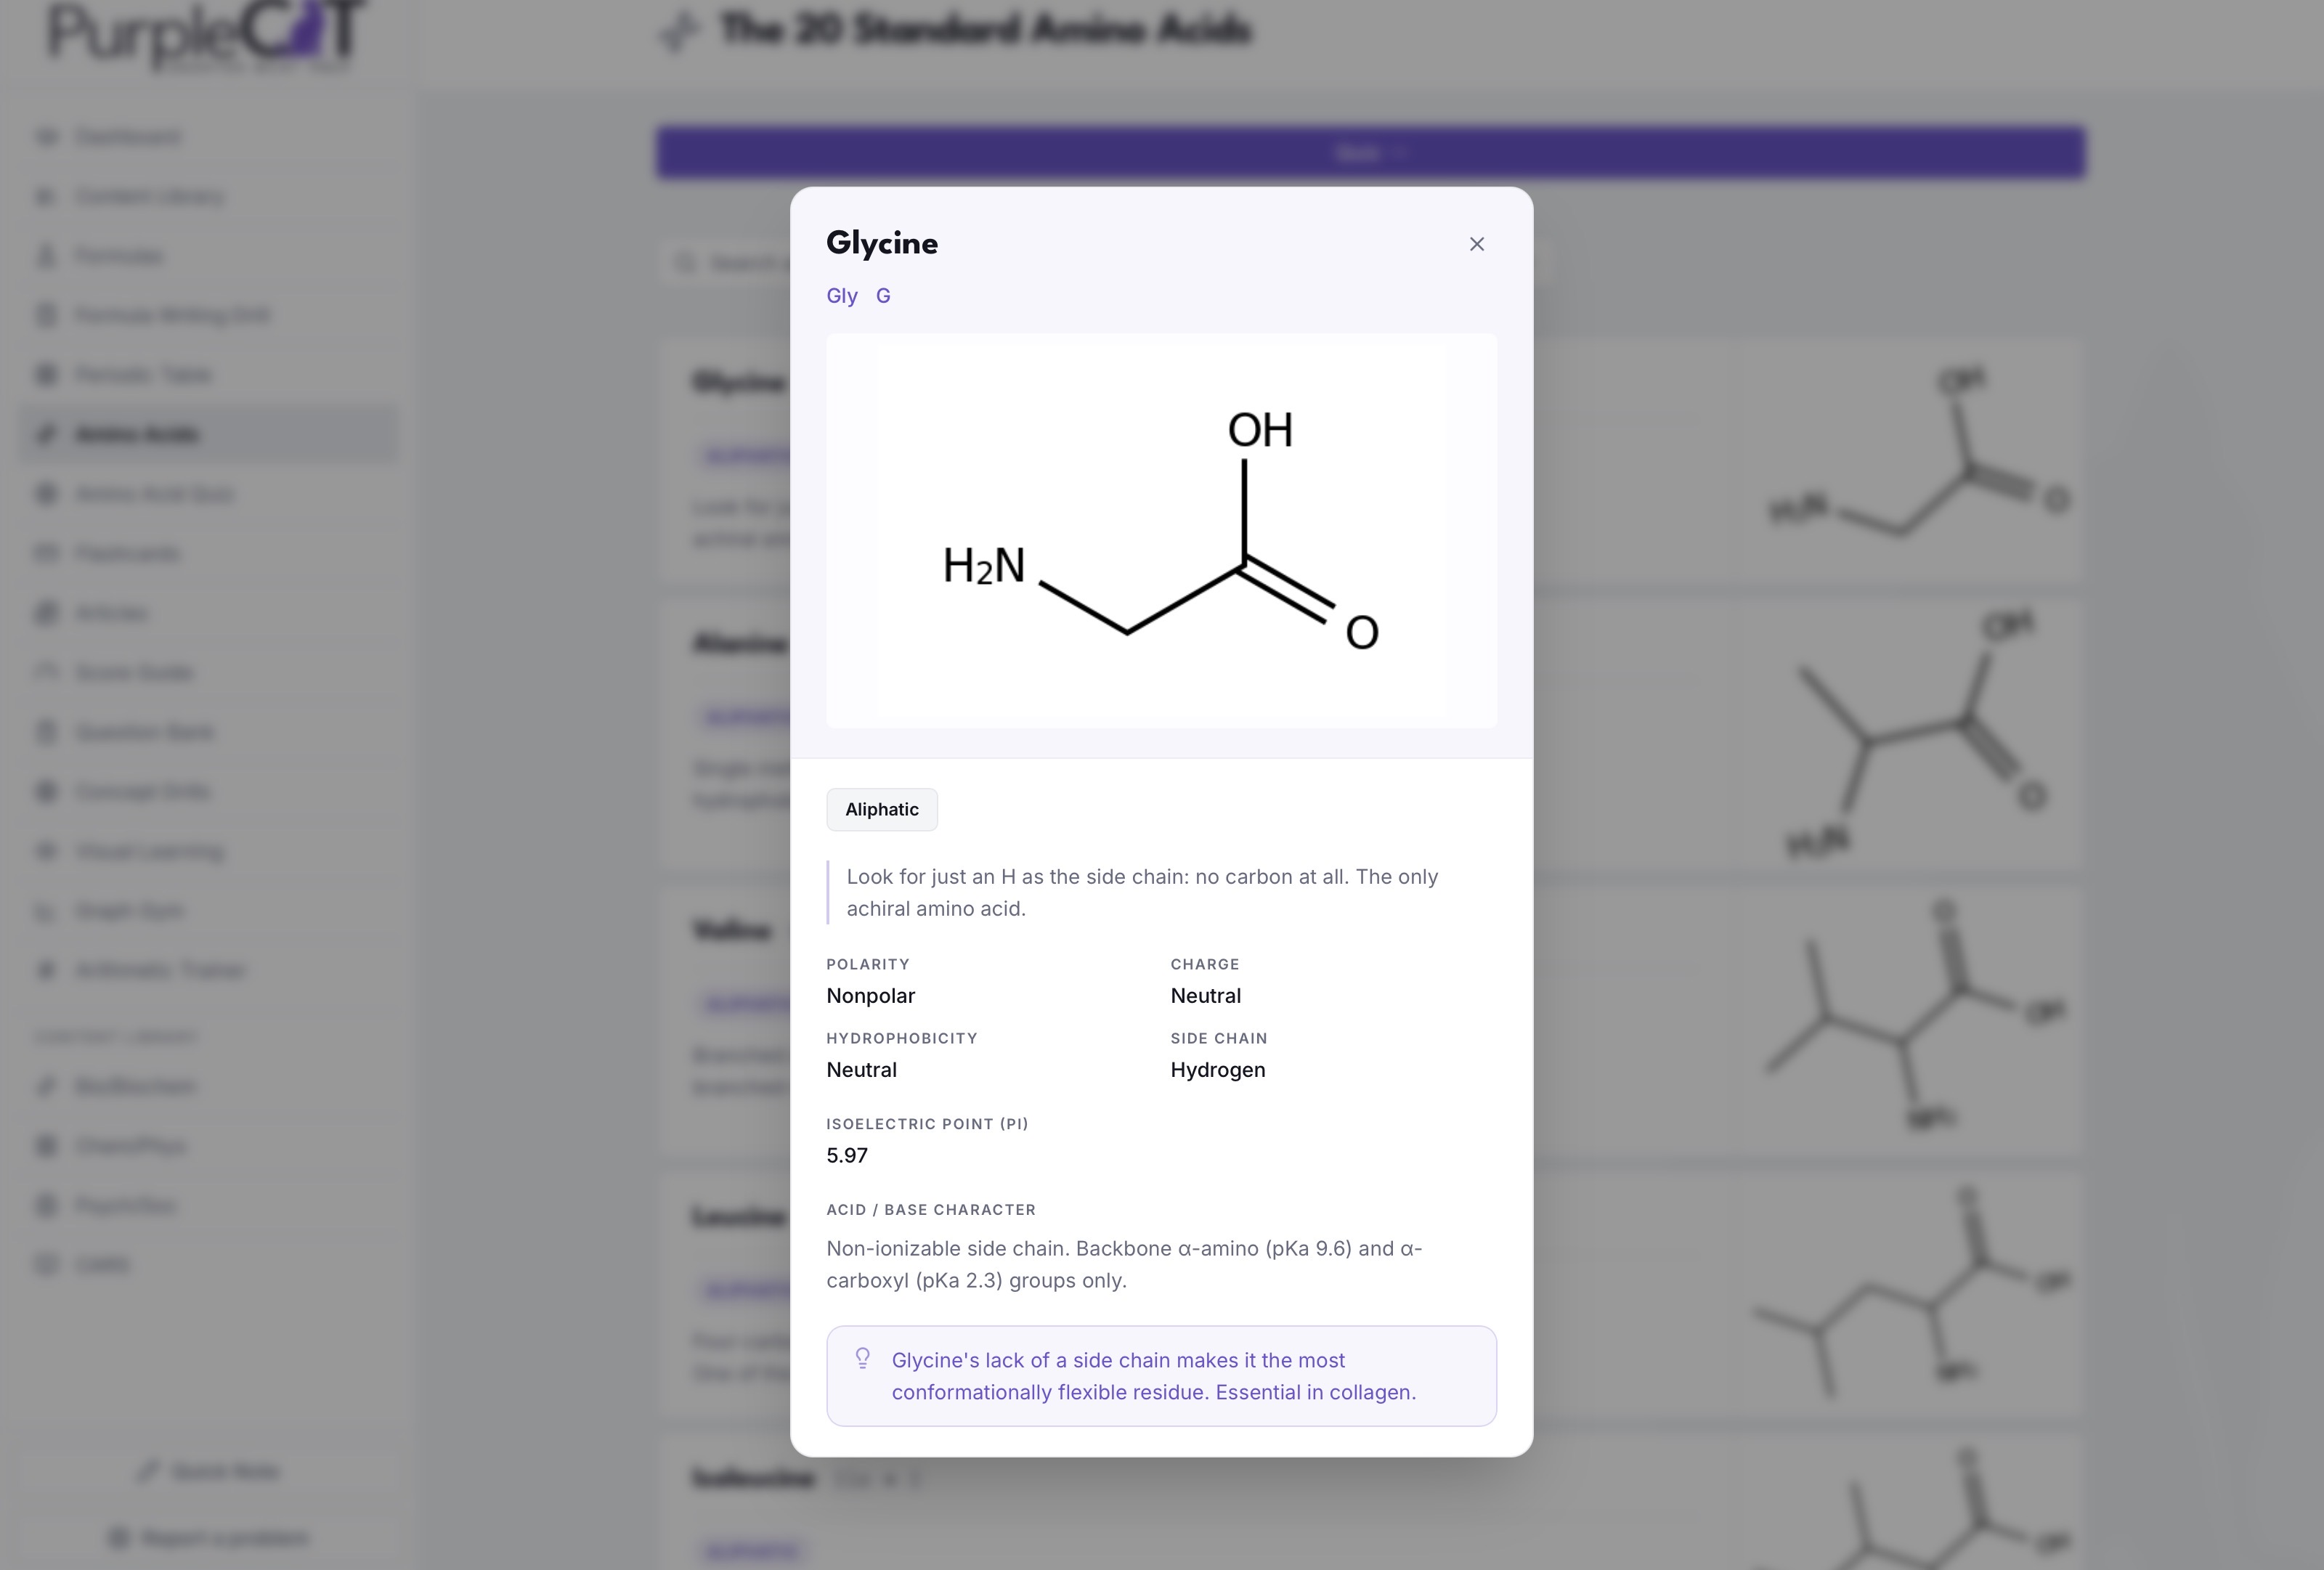The image size is (2324, 1570).
Task: Click the 'Nonpolar' polarity value
Action: [x=870, y=996]
